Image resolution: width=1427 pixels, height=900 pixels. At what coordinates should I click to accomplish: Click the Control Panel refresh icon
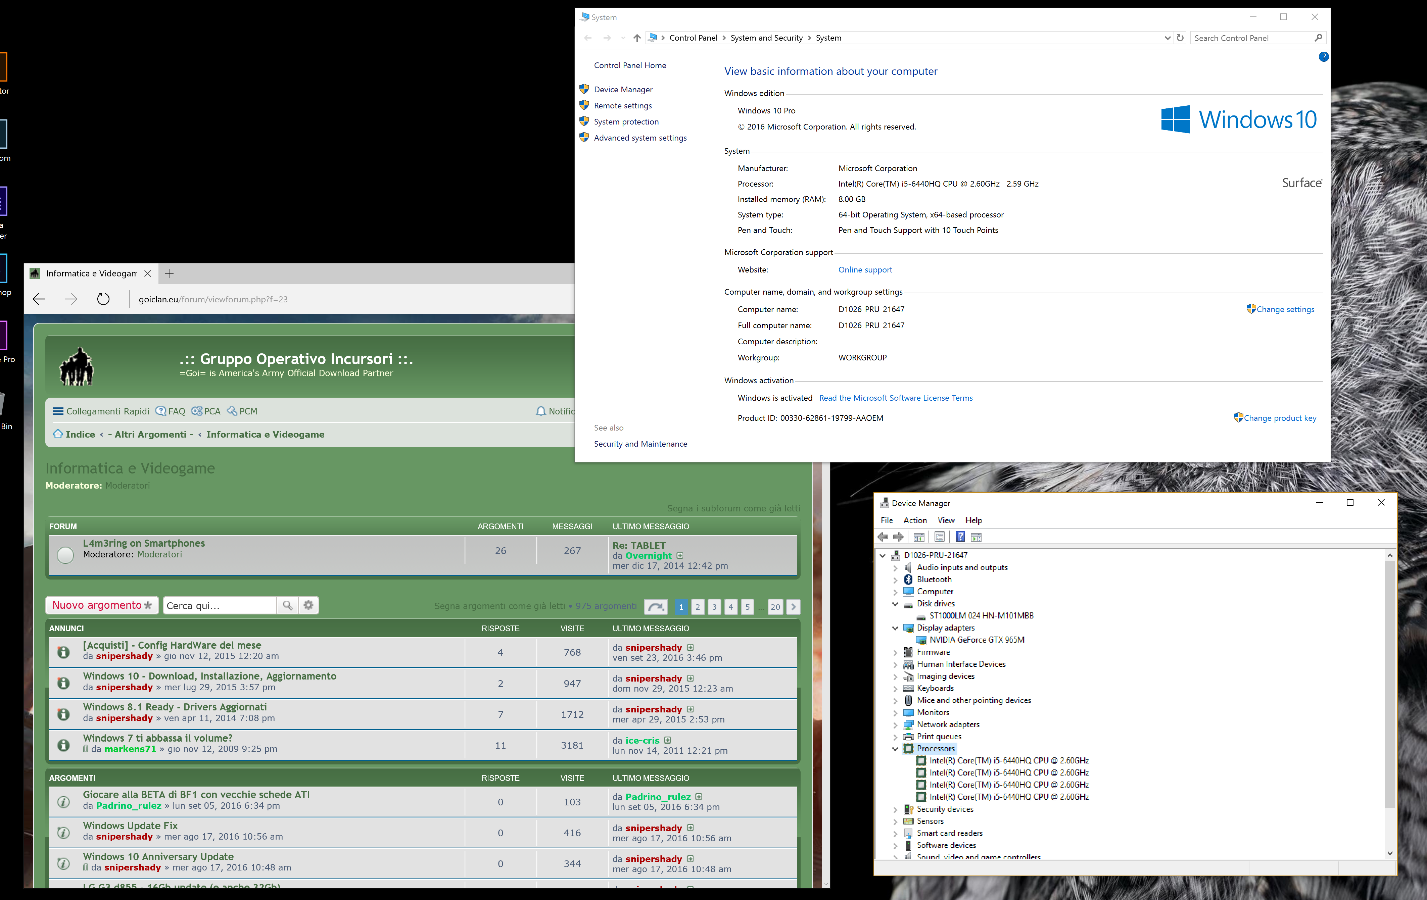[1180, 38]
